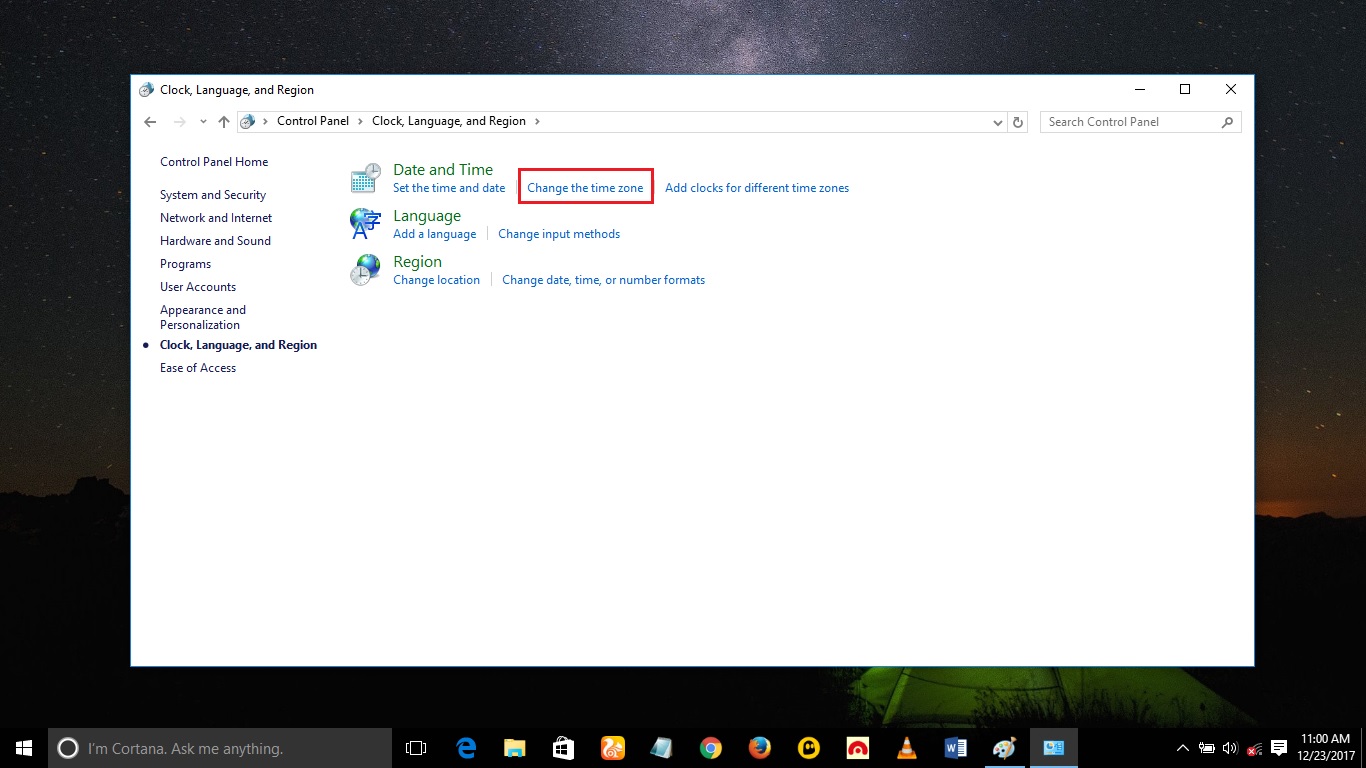Click the Control Panel breadcrumb in address bar
The height and width of the screenshot is (768, 1366).
[313, 122]
